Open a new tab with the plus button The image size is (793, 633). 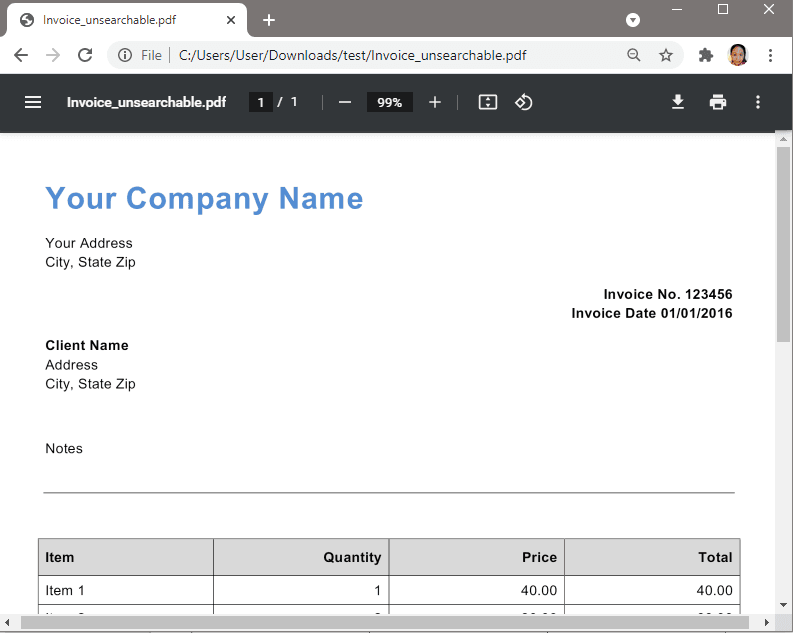pos(269,20)
